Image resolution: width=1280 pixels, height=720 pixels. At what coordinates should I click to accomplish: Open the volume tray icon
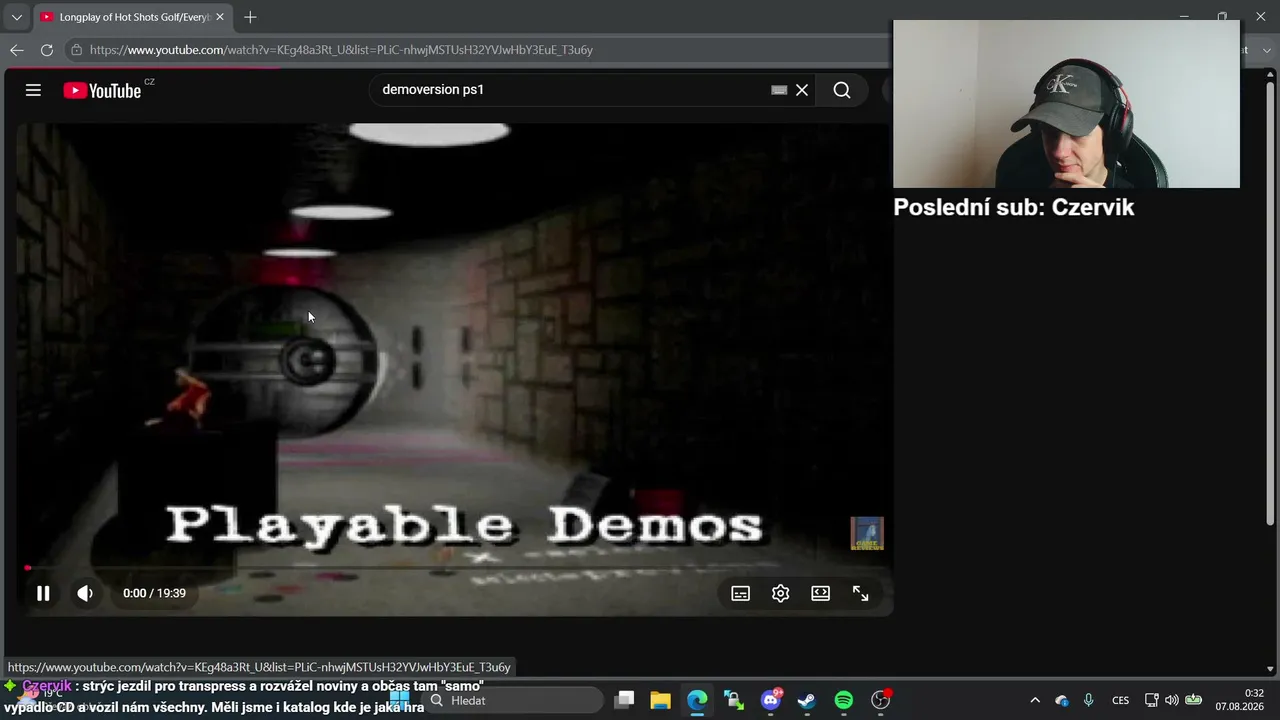pyautogui.click(x=1172, y=700)
